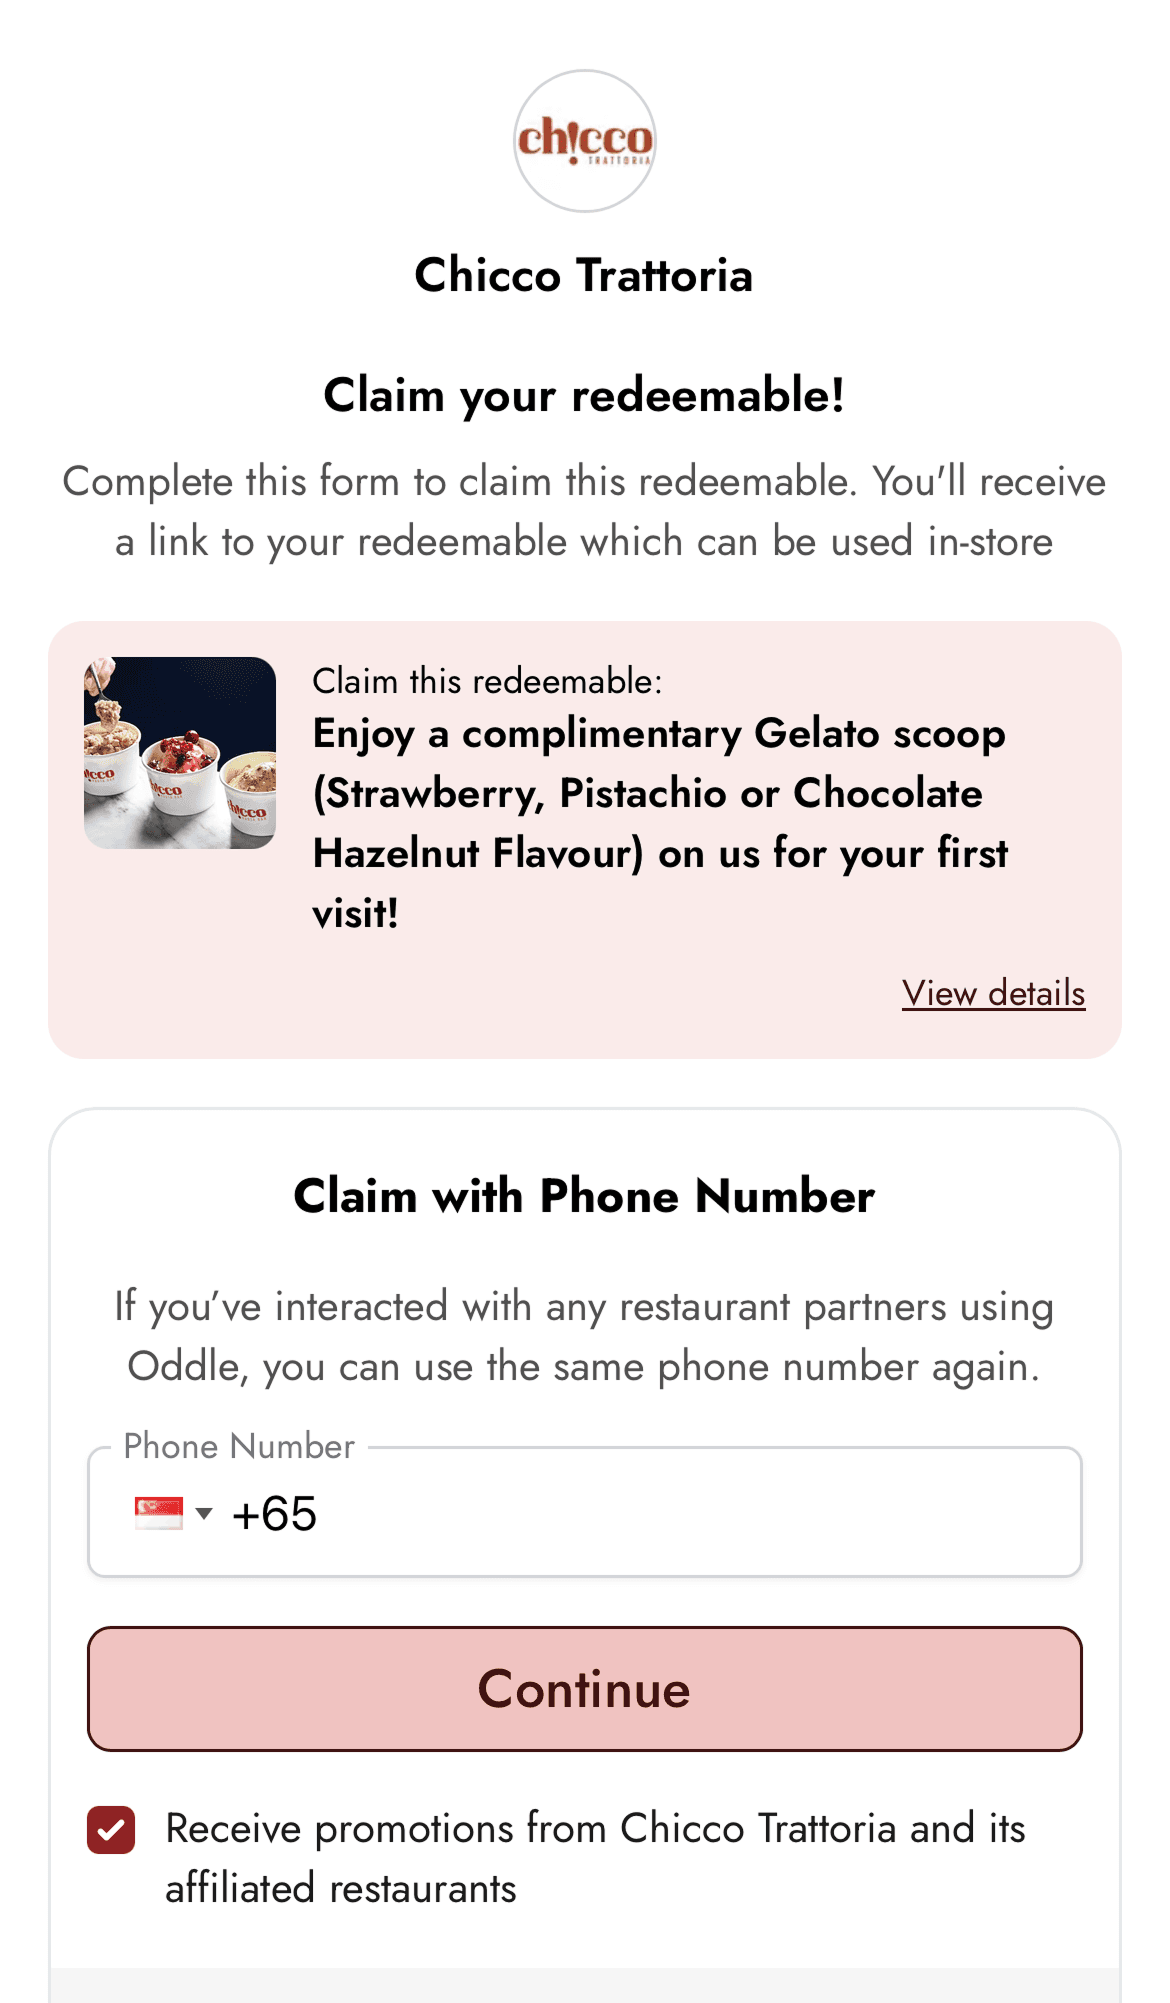This screenshot has height=2003, width=1170.
Task: Click the Oddle restaurant partners note
Action: (584, 1336)
